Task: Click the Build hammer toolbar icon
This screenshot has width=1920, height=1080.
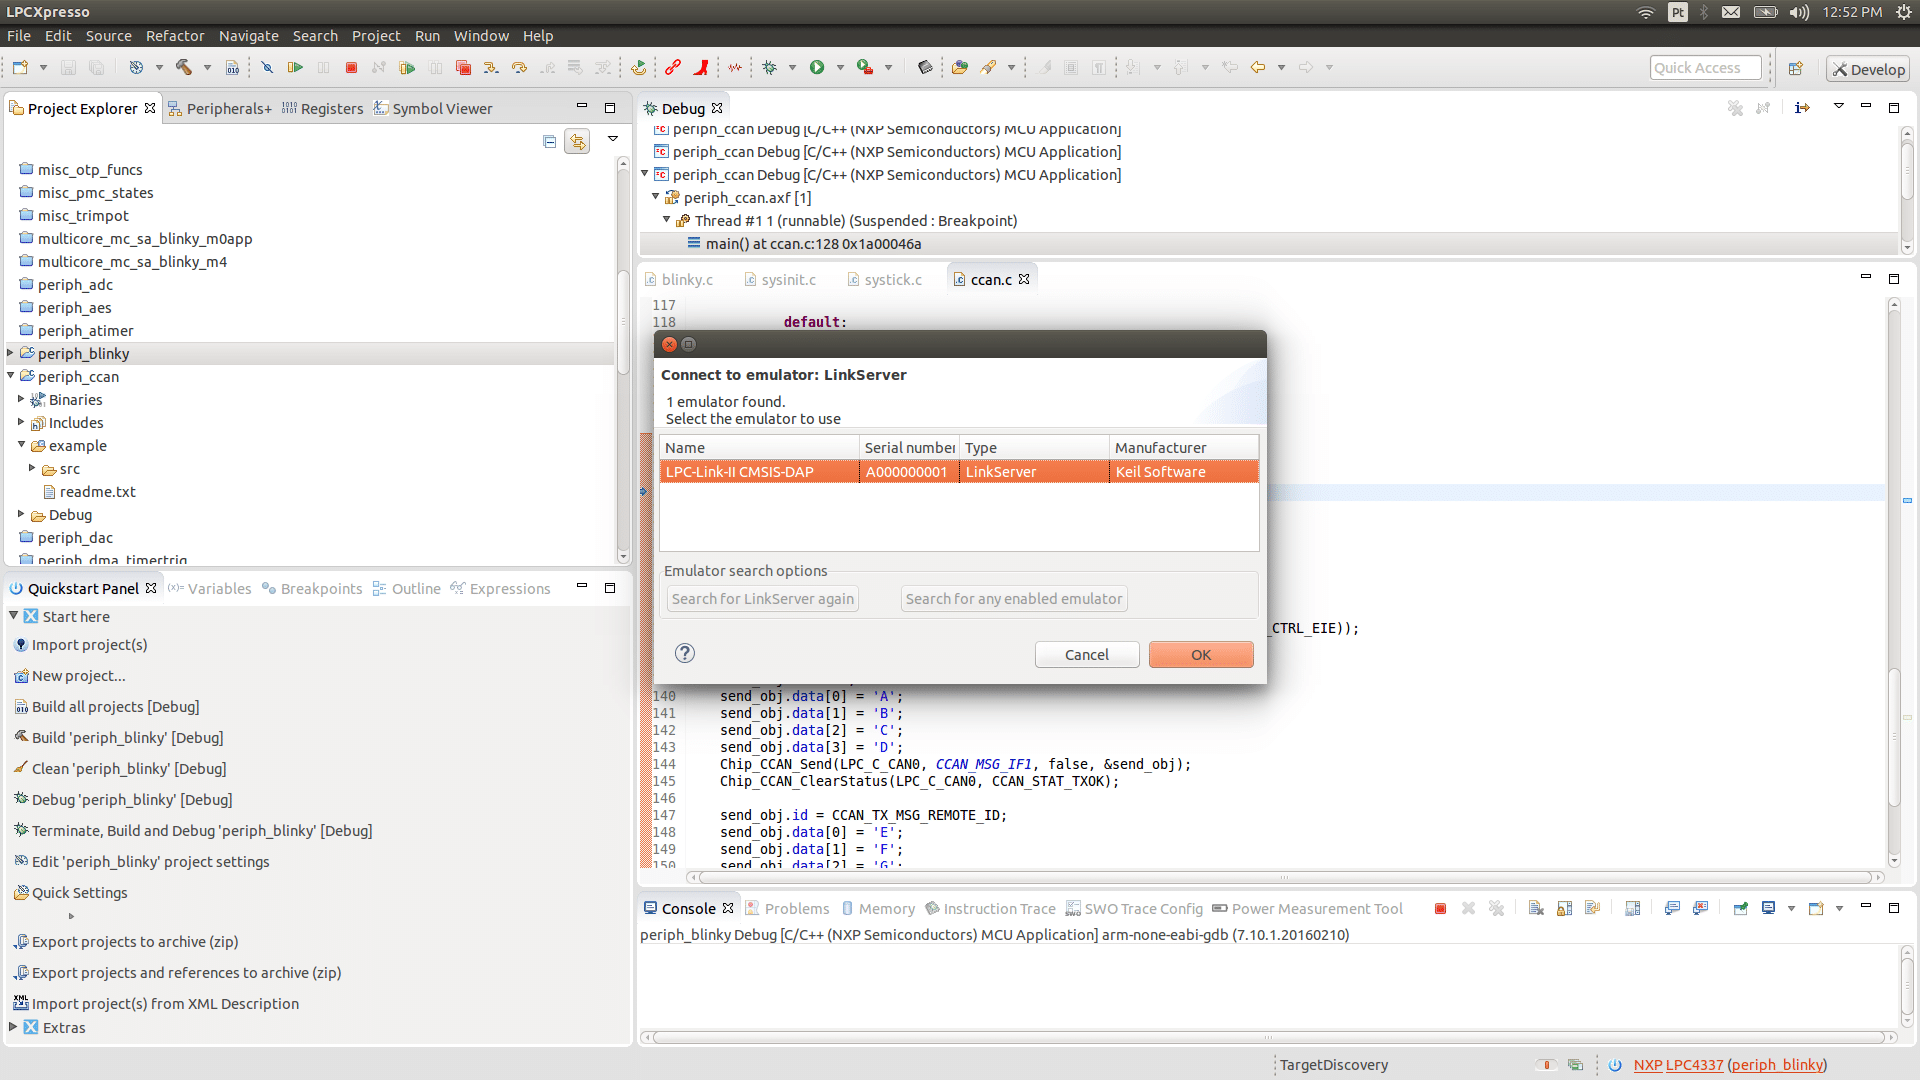Action: 184,68
